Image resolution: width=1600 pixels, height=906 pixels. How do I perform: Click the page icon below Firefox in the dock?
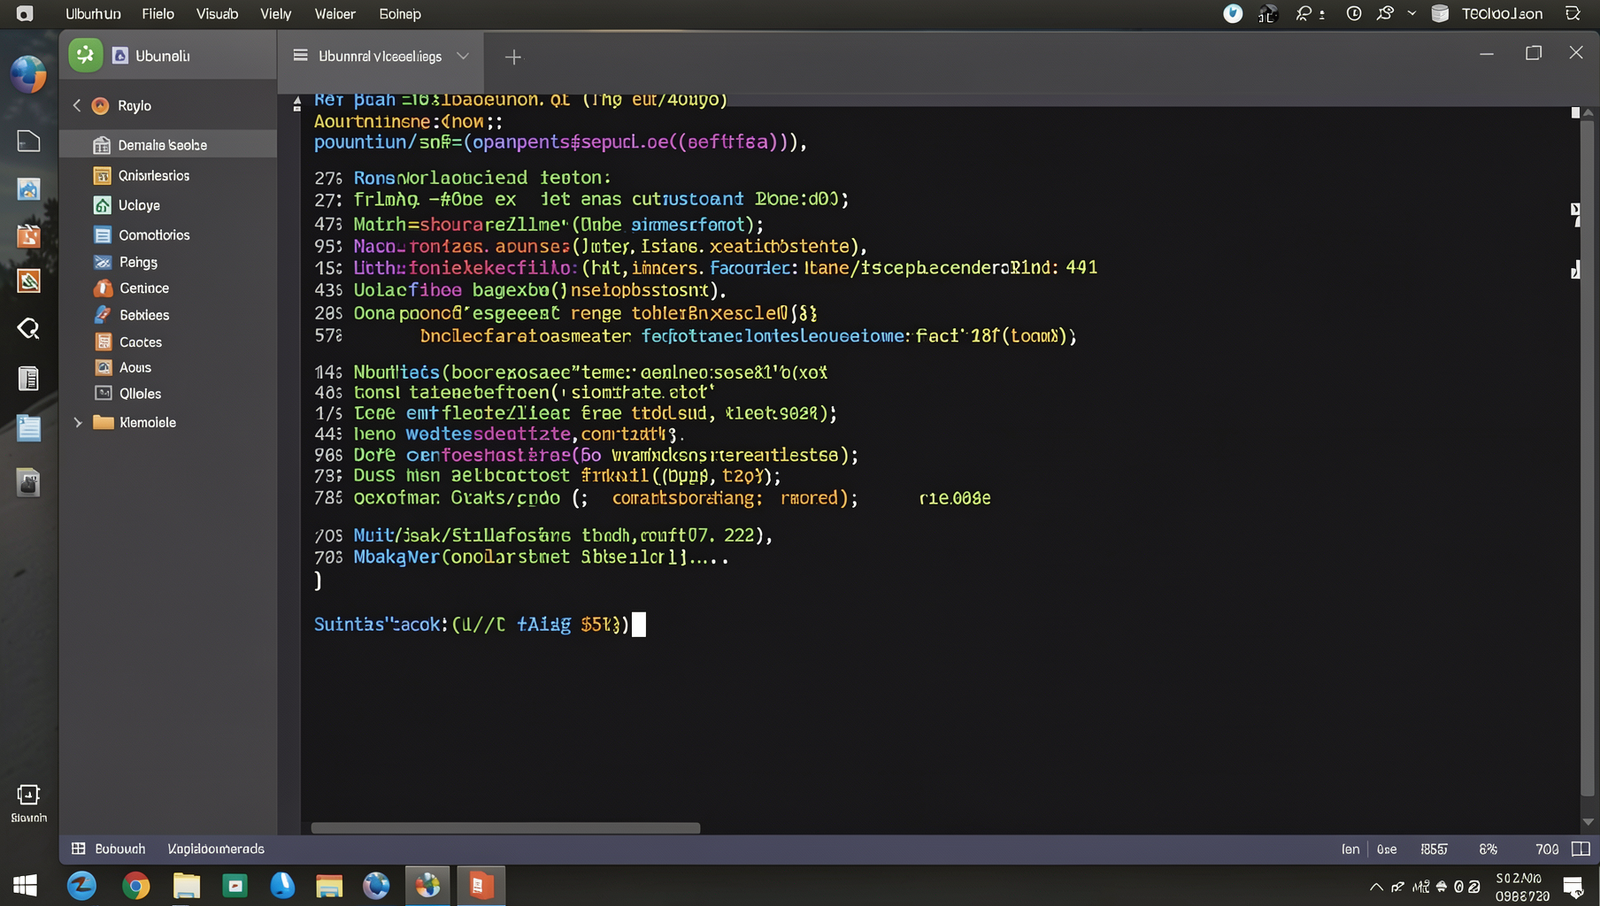[x=28, y=141]
